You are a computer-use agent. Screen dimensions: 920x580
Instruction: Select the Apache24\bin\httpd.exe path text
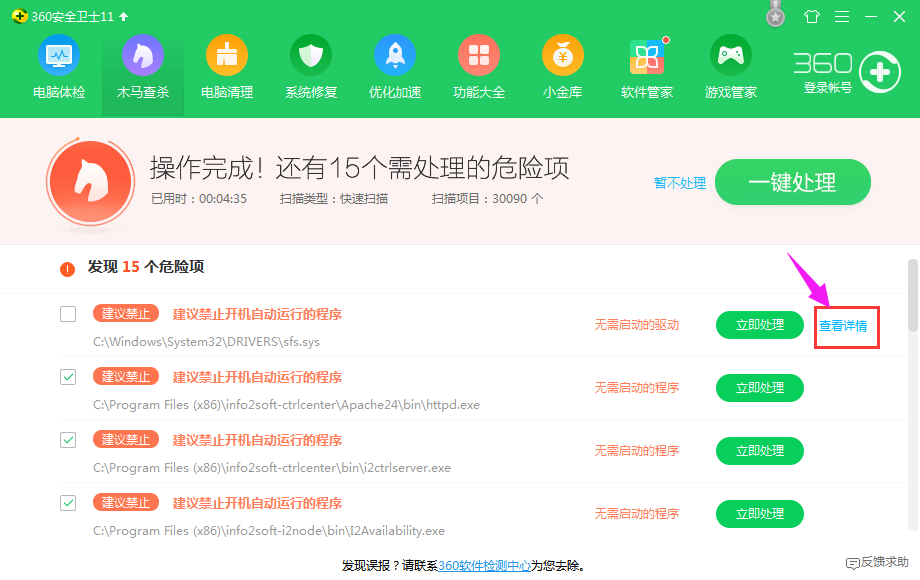coord(286,405)
